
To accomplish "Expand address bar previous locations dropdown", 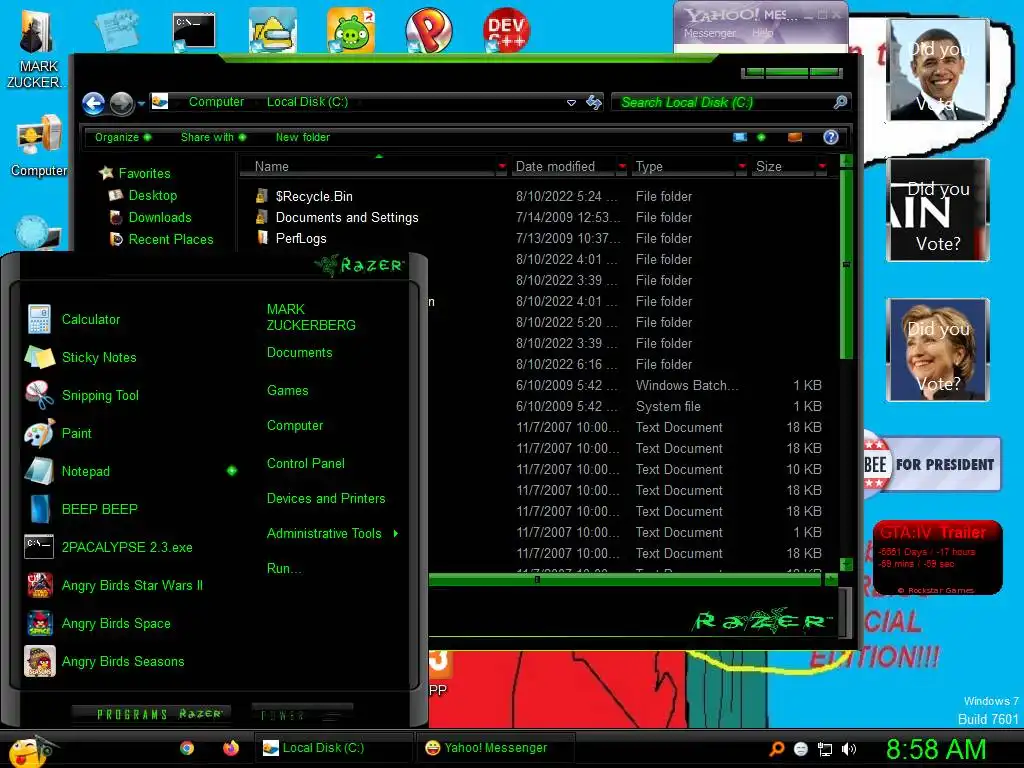I will 571,103.
